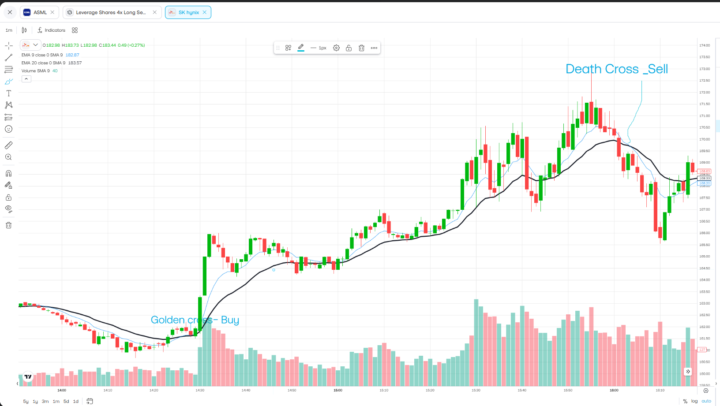Viewport: 720px width, 406px height.
Task: Activate the ruler measure tool
Action: coord(8,145)
